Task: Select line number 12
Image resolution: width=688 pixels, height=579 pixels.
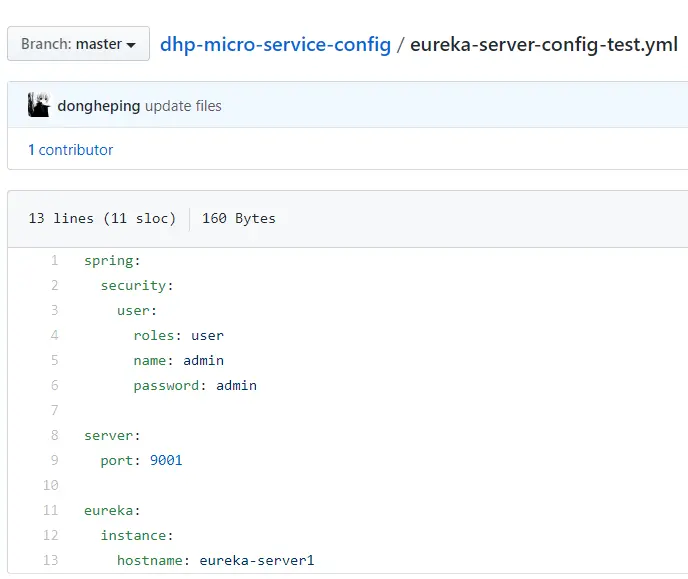Action: (51, 536)
